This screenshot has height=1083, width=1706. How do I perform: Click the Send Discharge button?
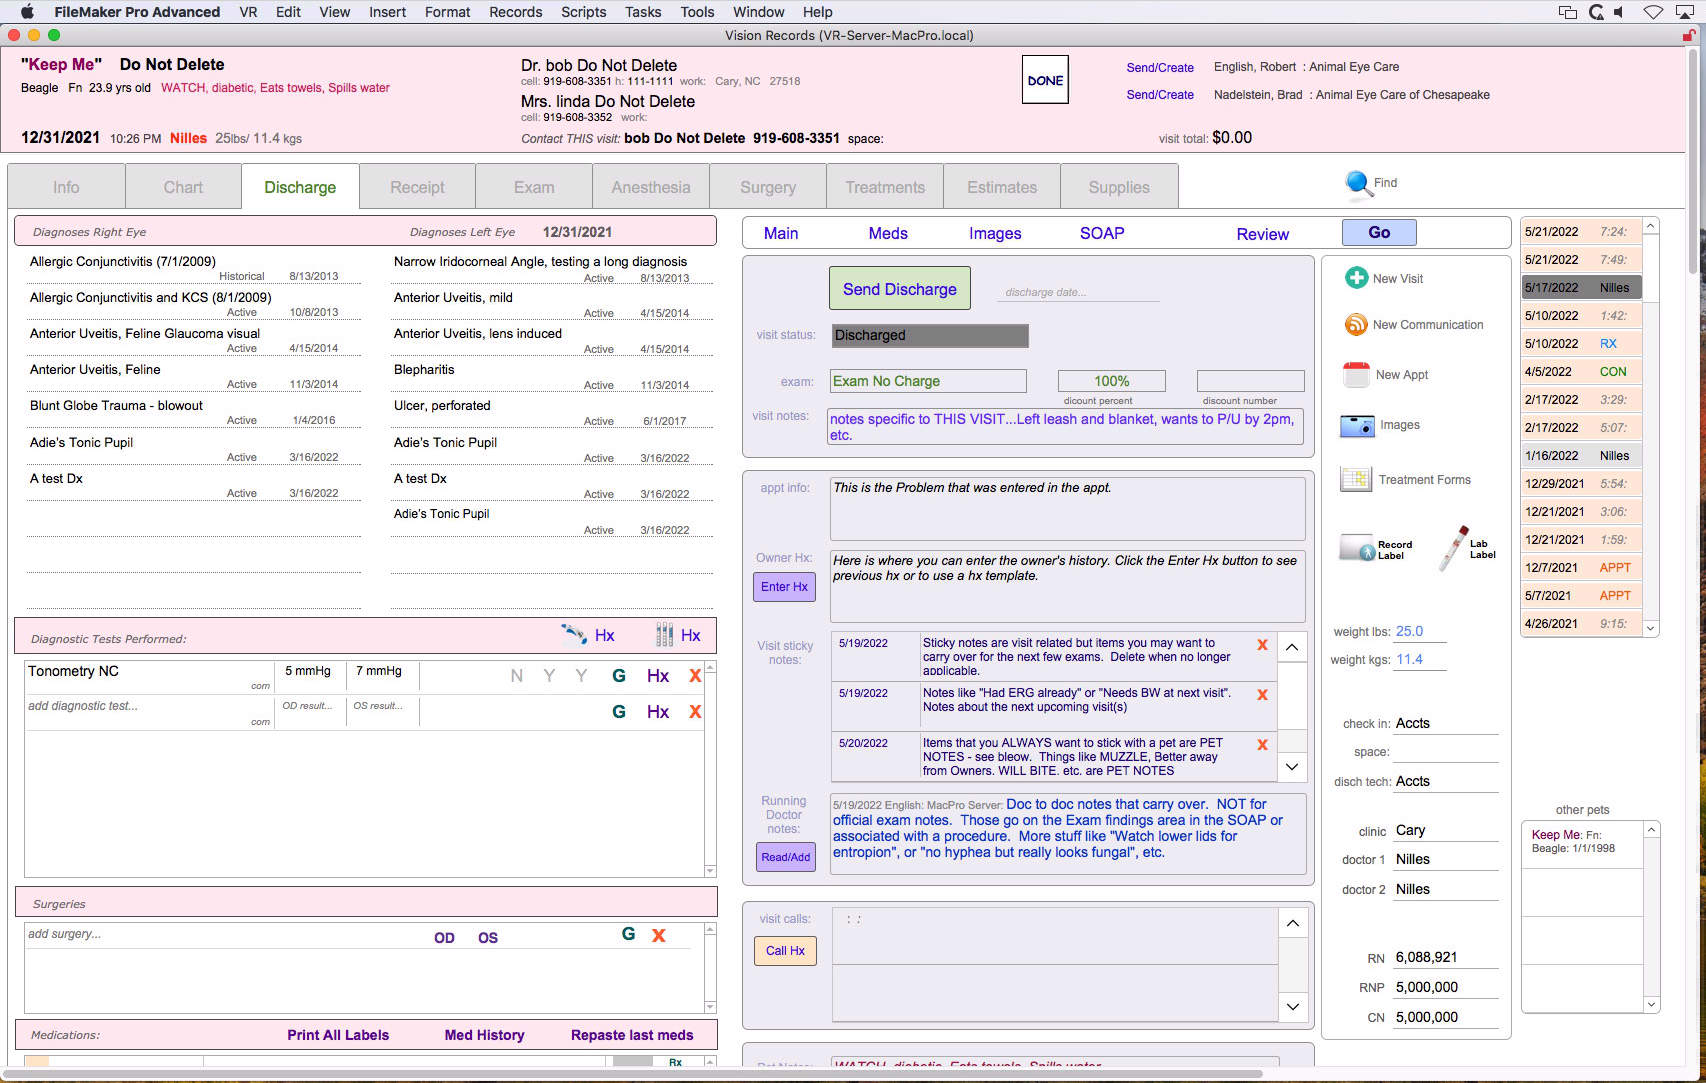coord(900,288)
